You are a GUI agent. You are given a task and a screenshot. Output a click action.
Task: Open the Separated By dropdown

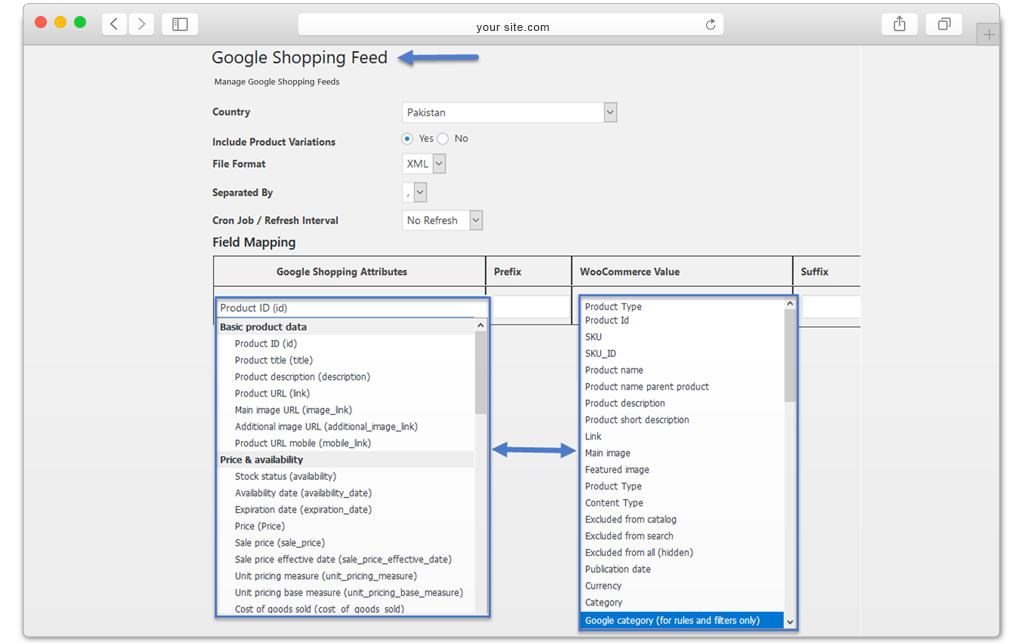click(x=415, y=193)
